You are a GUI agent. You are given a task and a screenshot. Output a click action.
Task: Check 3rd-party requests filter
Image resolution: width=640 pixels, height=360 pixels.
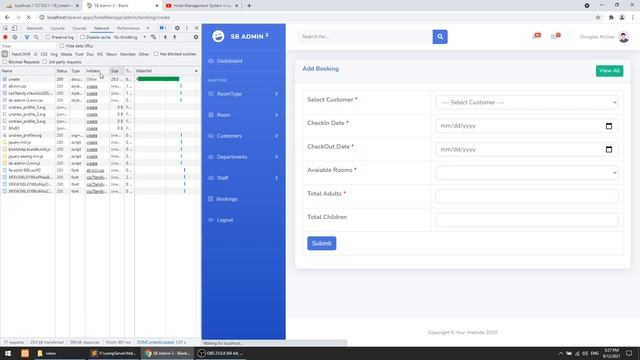[x=45, y=62]
